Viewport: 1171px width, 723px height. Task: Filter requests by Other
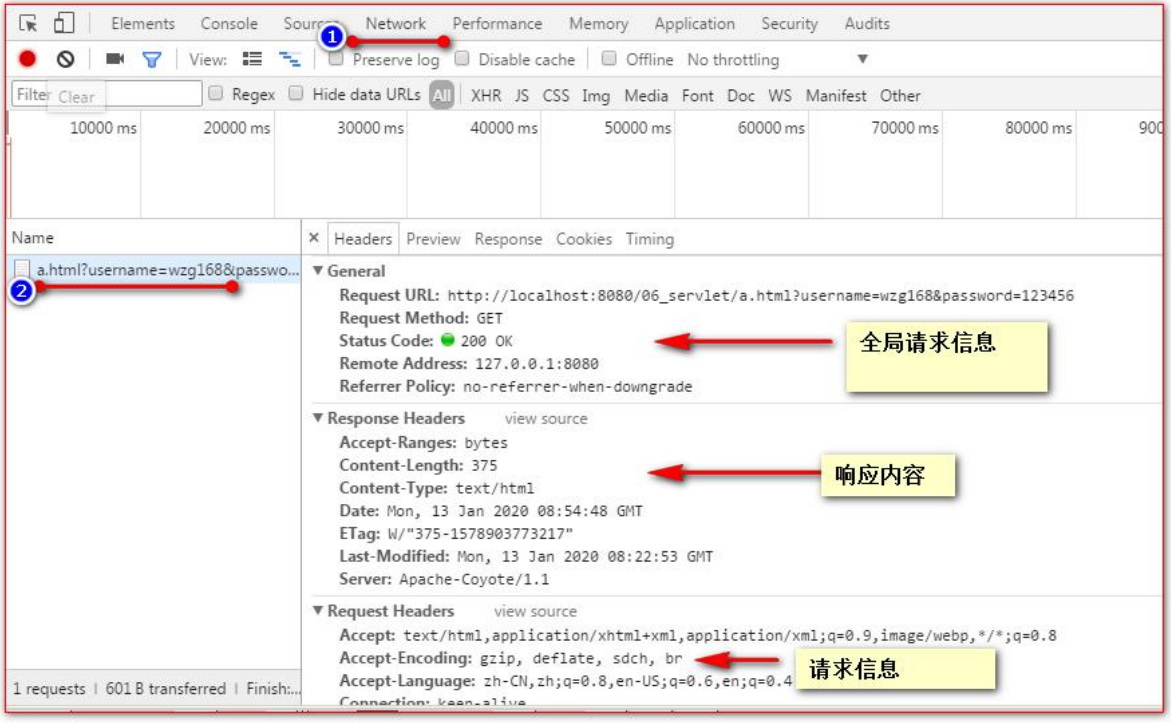900,96
